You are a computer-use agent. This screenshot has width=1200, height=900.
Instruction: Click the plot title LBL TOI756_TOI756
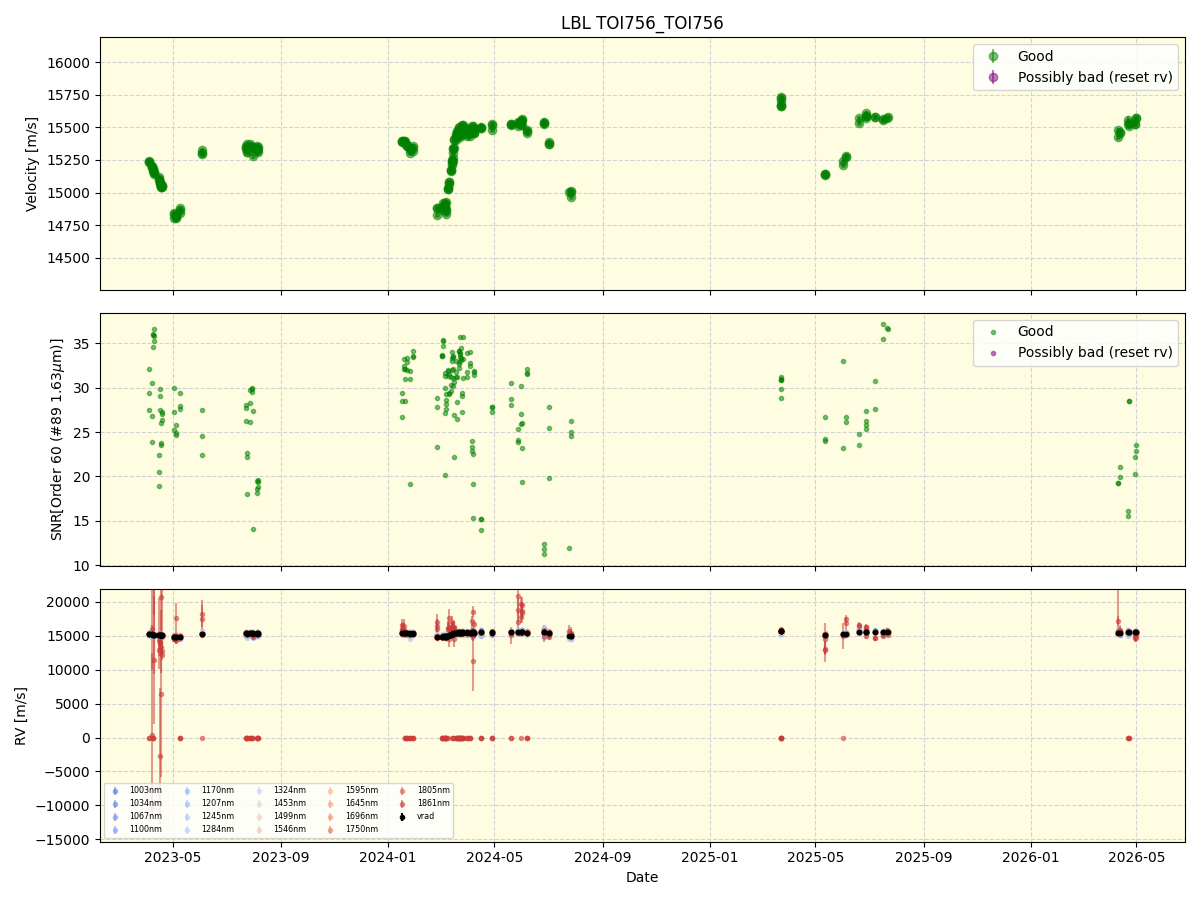[642, 23]
